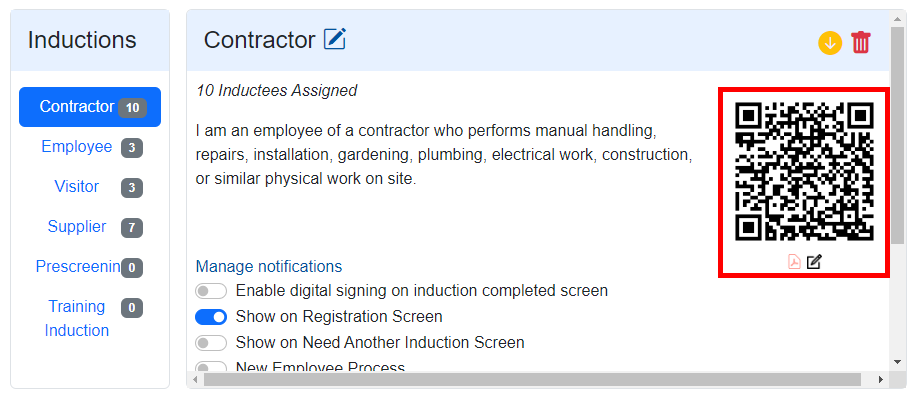Delete the Contractor induction with the trash icon
Viewport: 916px width, 402px height.
[x=861, y=43]
